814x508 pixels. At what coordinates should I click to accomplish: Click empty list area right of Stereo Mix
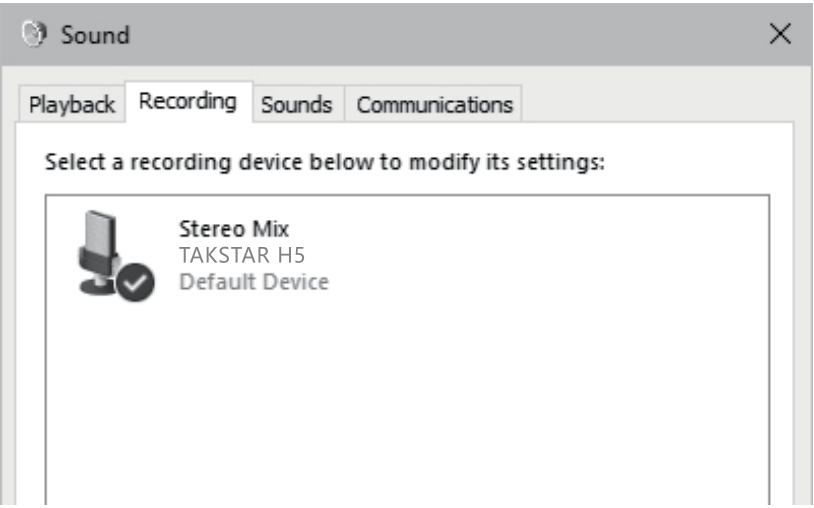tap(550, 250)
